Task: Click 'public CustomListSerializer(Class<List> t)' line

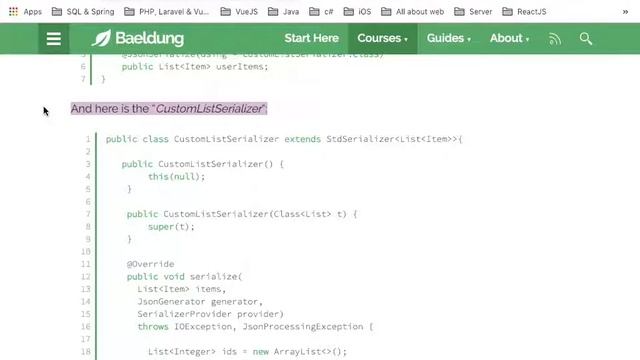Action: (x=242, y=214)
